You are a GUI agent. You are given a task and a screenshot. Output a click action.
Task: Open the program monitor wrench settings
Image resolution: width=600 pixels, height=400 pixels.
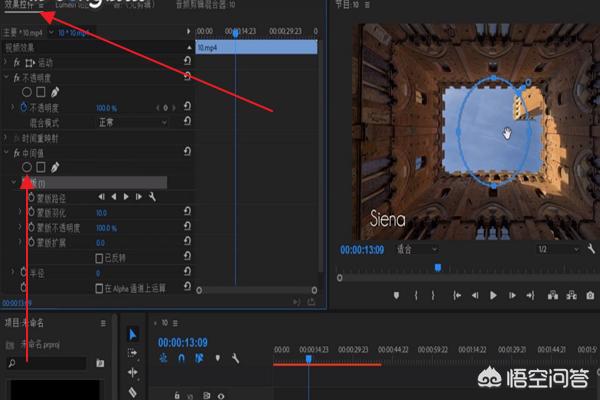592,249
